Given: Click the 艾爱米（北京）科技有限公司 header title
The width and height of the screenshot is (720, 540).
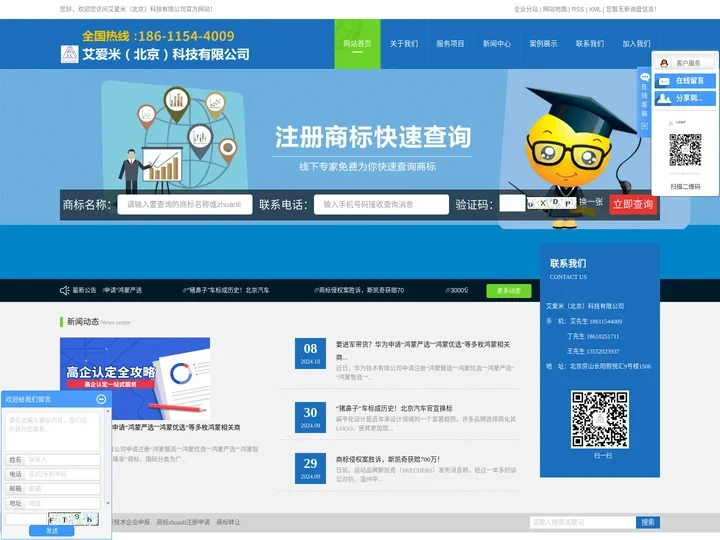Looking at the screenshot, I should (x=166, y=54).
